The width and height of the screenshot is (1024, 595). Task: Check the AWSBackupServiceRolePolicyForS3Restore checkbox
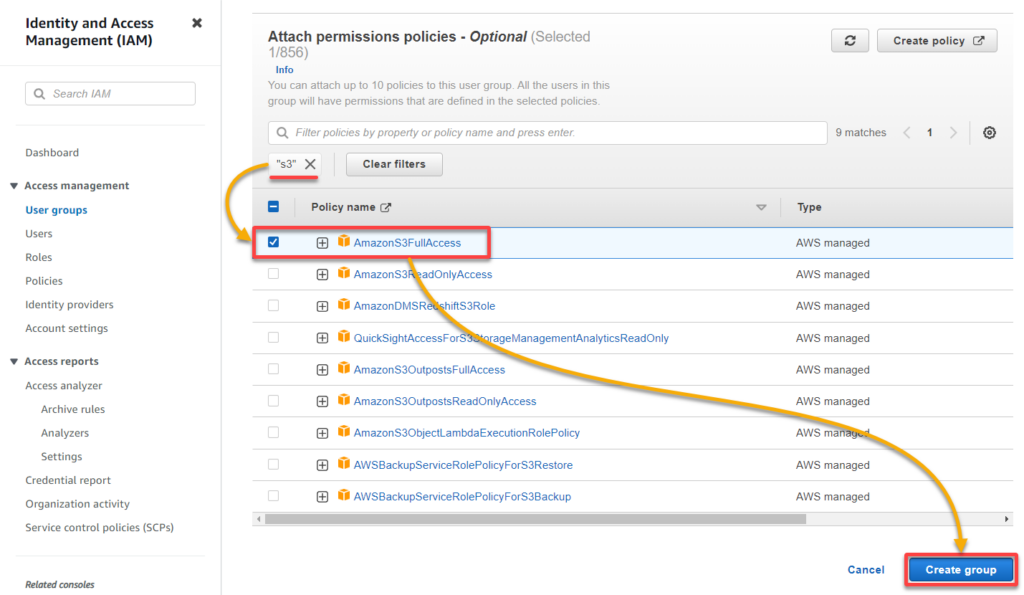coord(274,464)
